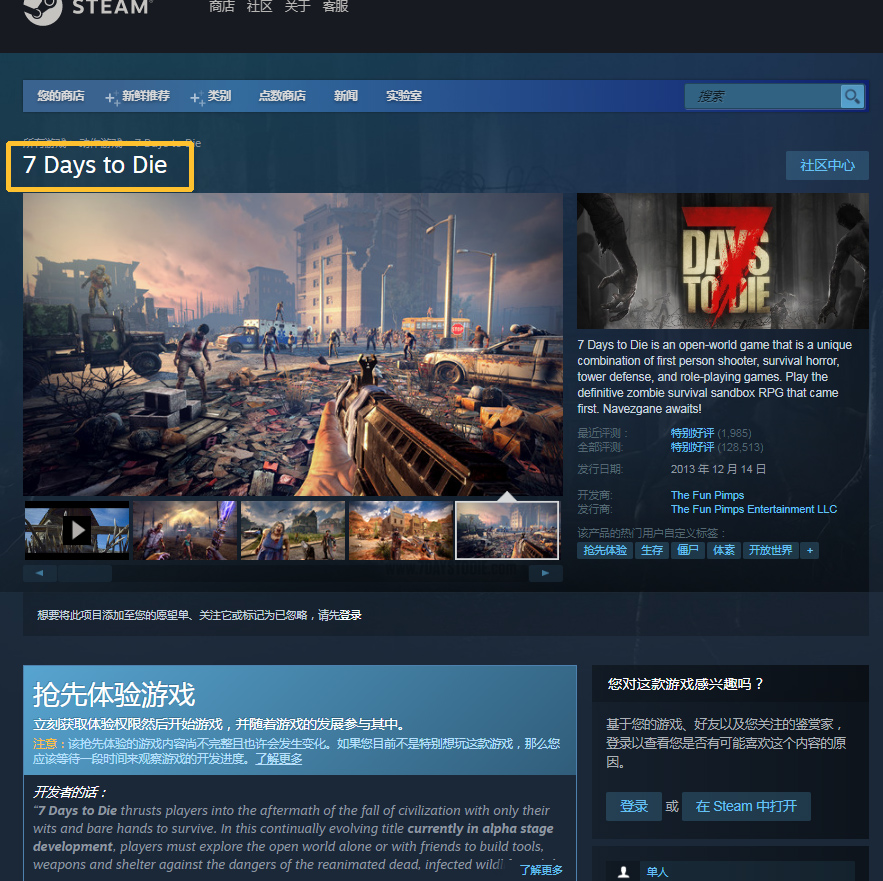Select the desert town screenshot thumbnail
883x881 pixels.
pyautogui.click(x=401, y=530)
